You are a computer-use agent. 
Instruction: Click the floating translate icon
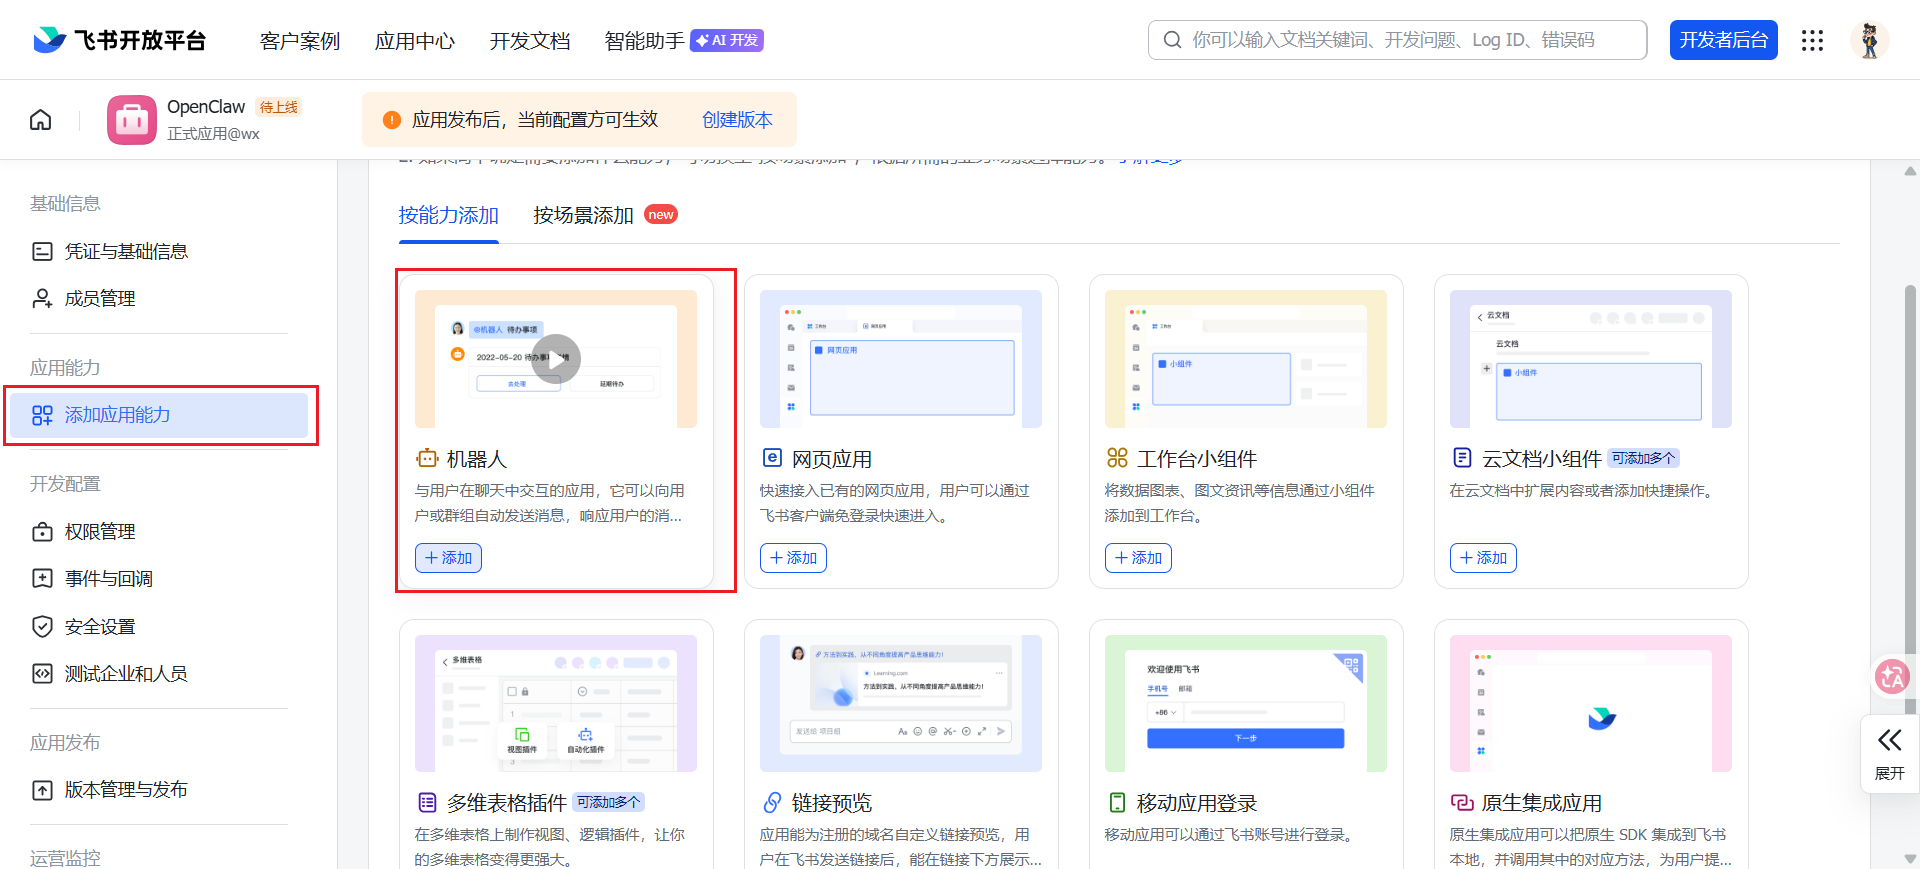1891,677
